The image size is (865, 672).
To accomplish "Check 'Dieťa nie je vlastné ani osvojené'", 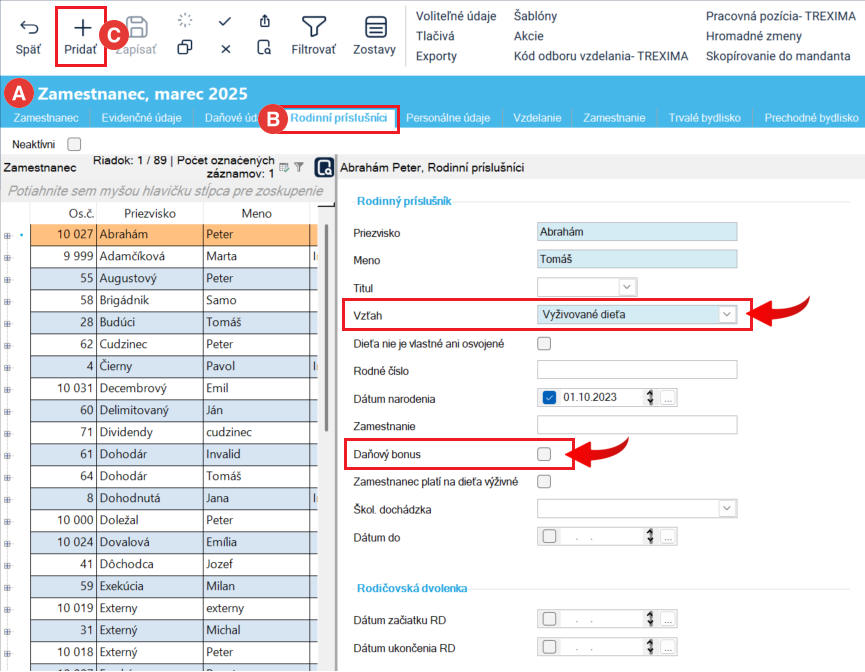I will point(544,344).
